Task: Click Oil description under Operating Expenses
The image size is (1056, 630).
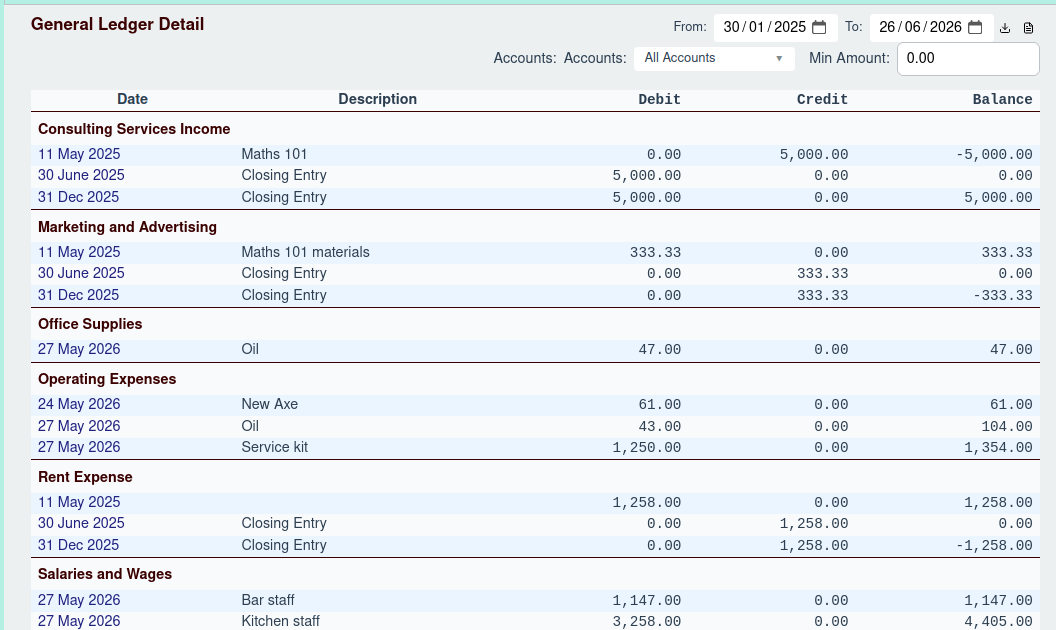Action: click(250, 427)
